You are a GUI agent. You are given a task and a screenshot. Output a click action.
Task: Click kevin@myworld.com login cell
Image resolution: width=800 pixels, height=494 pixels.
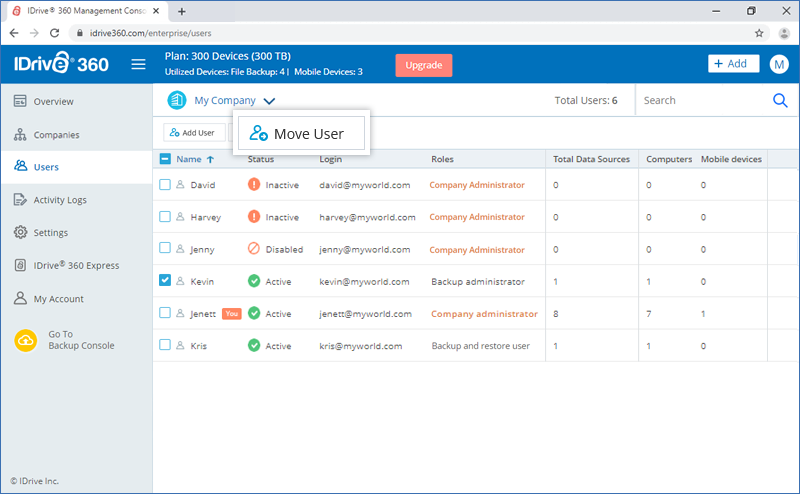(364, 282)
